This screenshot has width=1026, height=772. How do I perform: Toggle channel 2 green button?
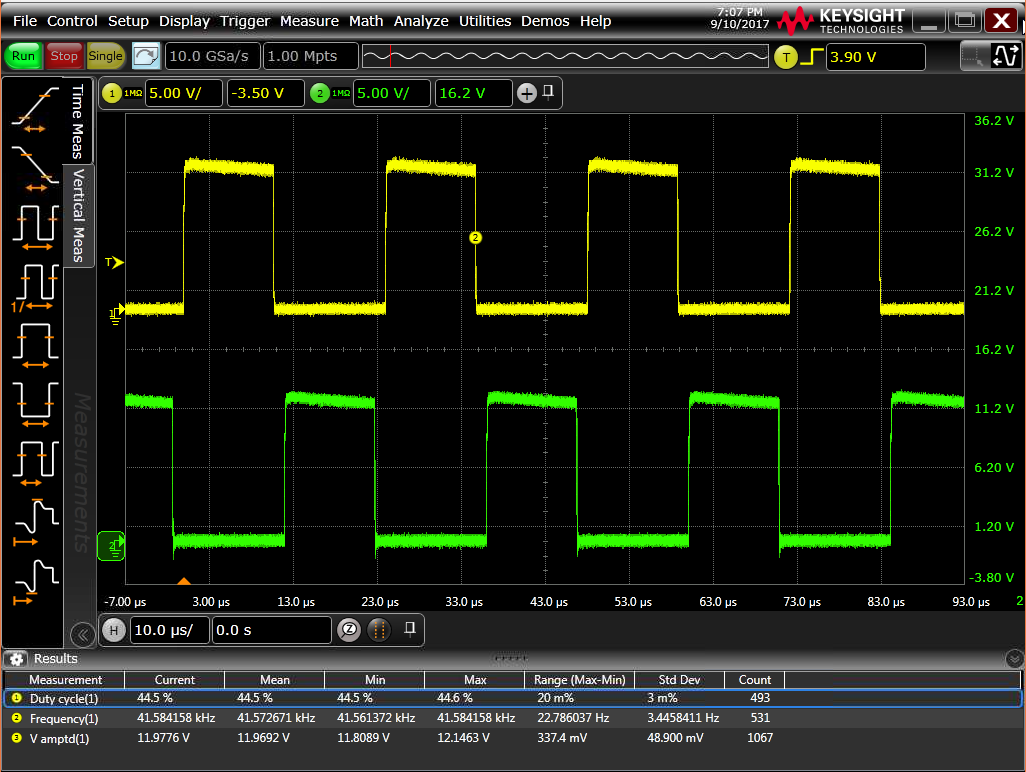tap(319, 94)
